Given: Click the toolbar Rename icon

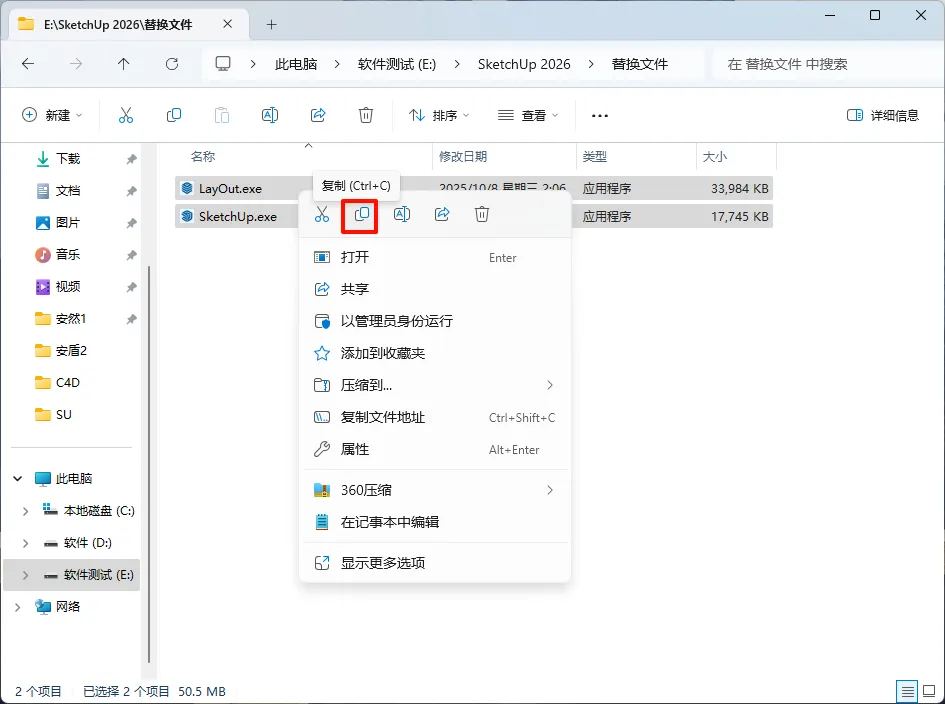Looking at the screenshot, I should tap(270, 115).
